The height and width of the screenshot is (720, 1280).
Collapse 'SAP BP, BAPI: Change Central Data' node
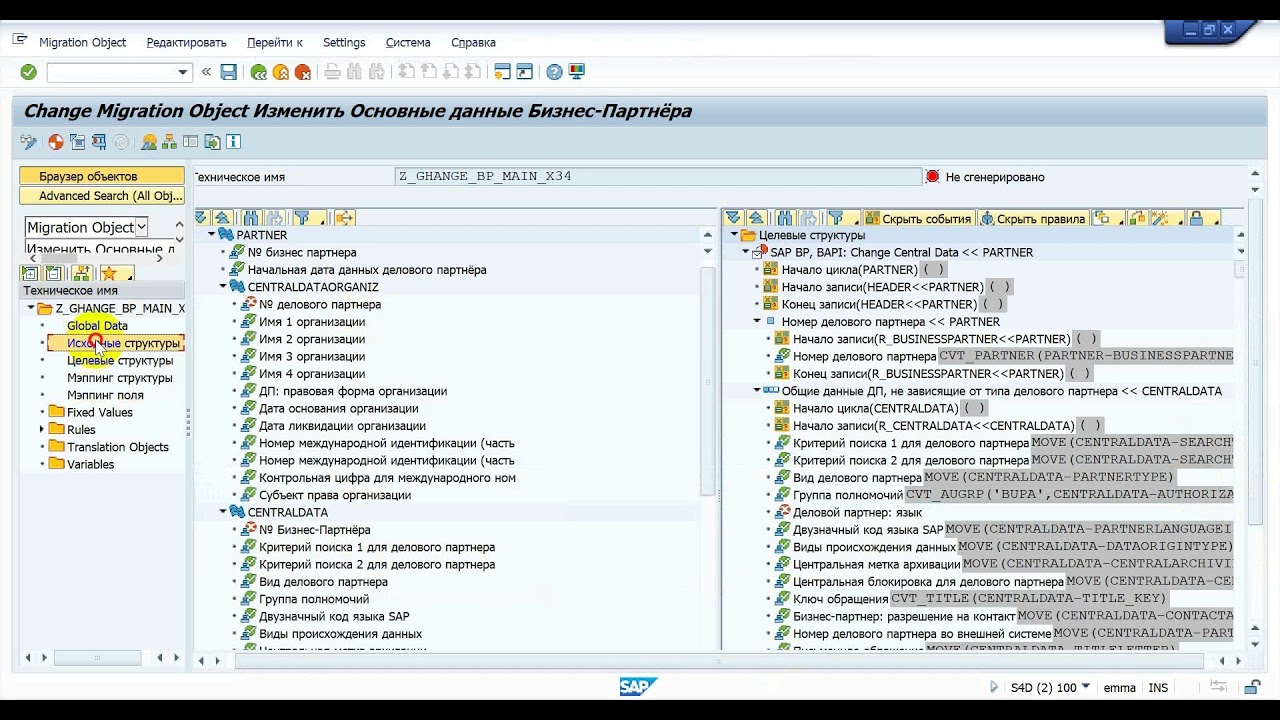(x=746, y=252)
